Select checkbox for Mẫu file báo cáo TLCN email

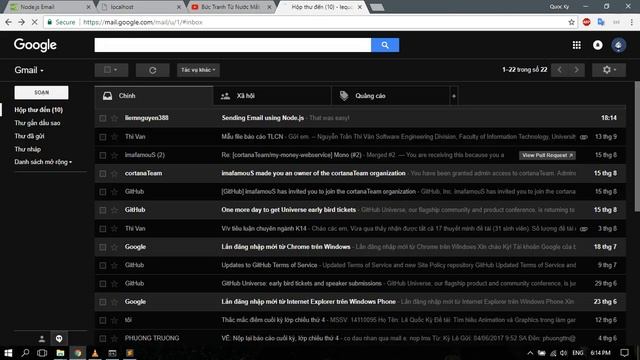[x=102, y=137]
